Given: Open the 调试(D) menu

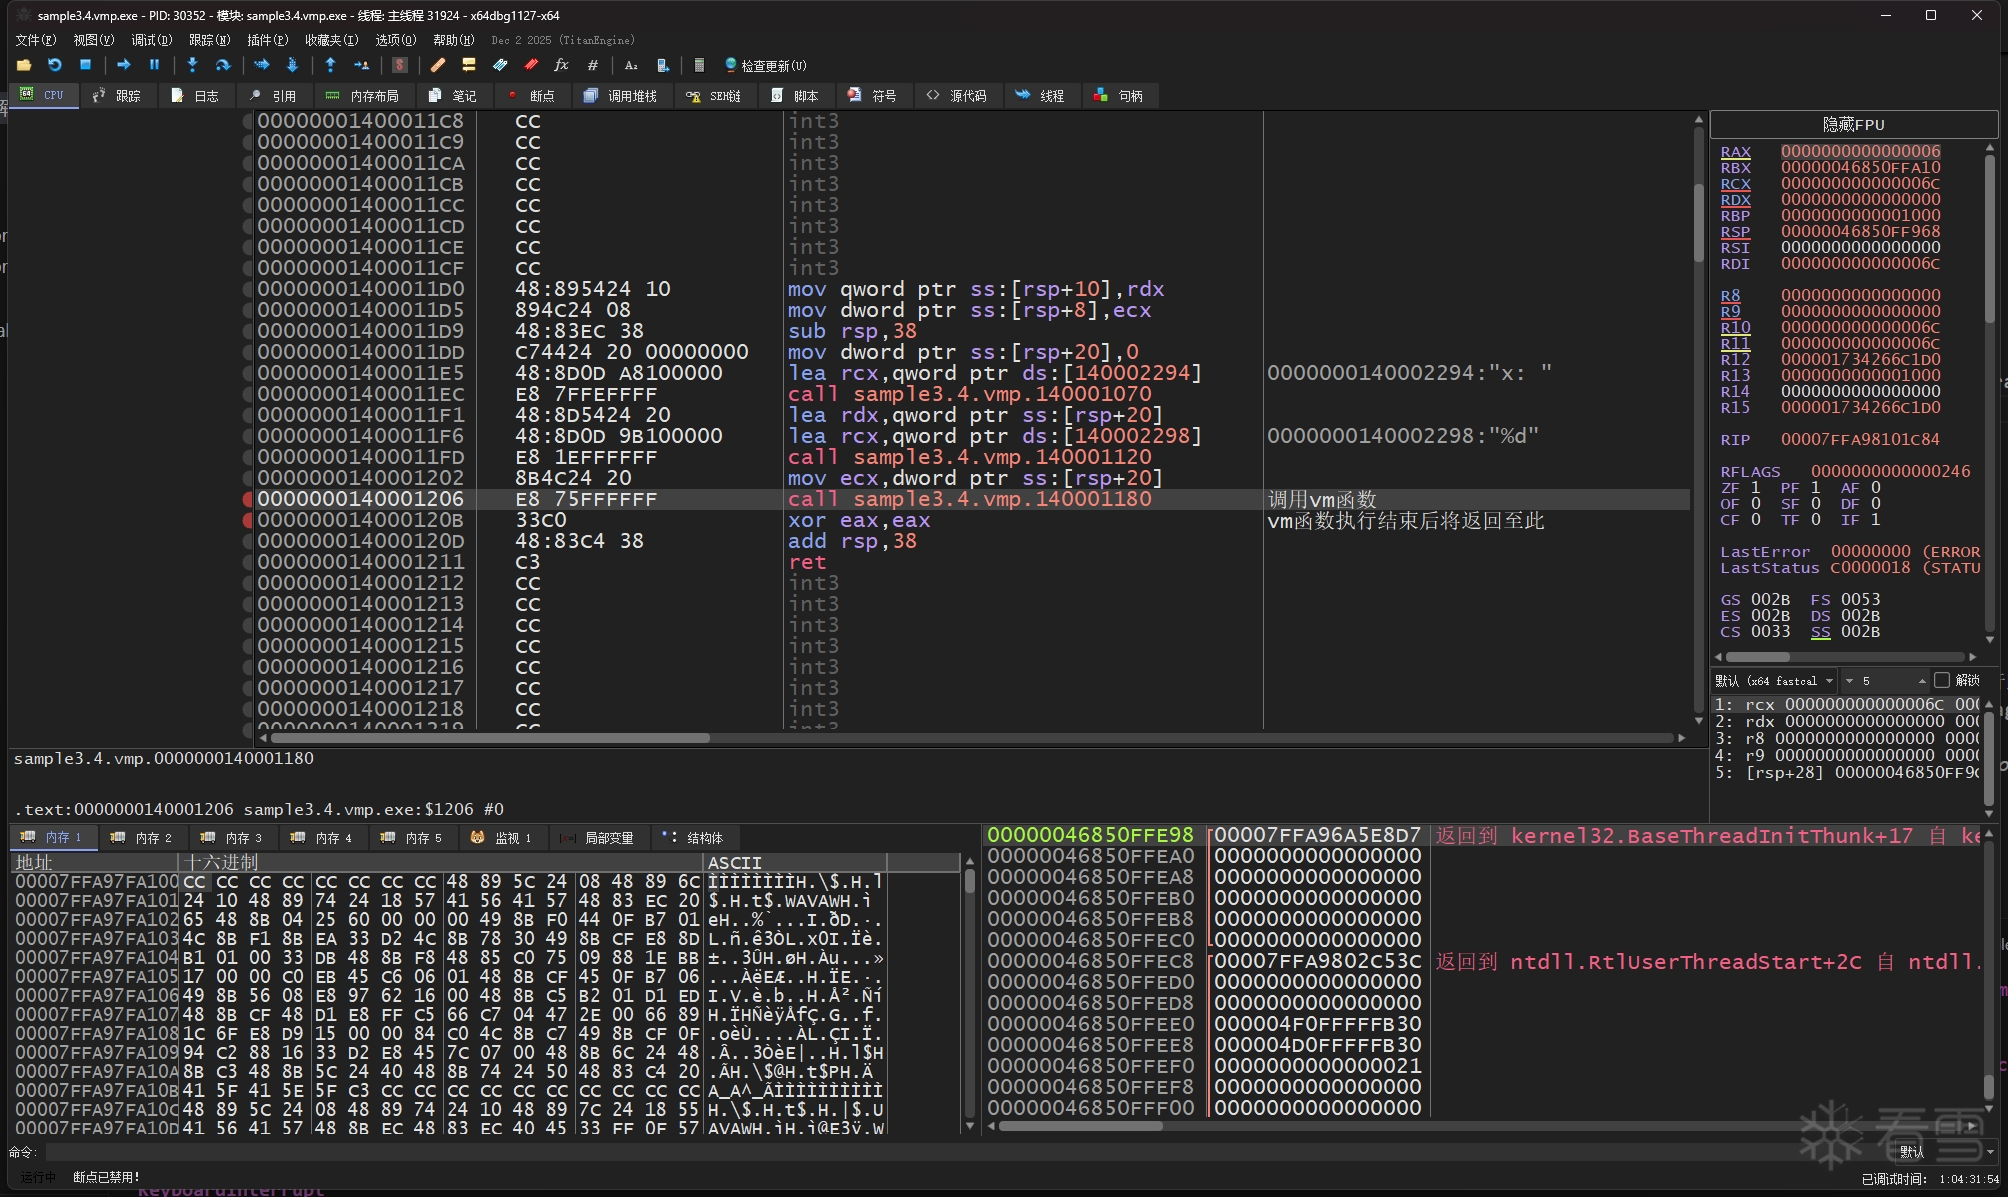Looking at the screenshot, I should coord(151,40).
